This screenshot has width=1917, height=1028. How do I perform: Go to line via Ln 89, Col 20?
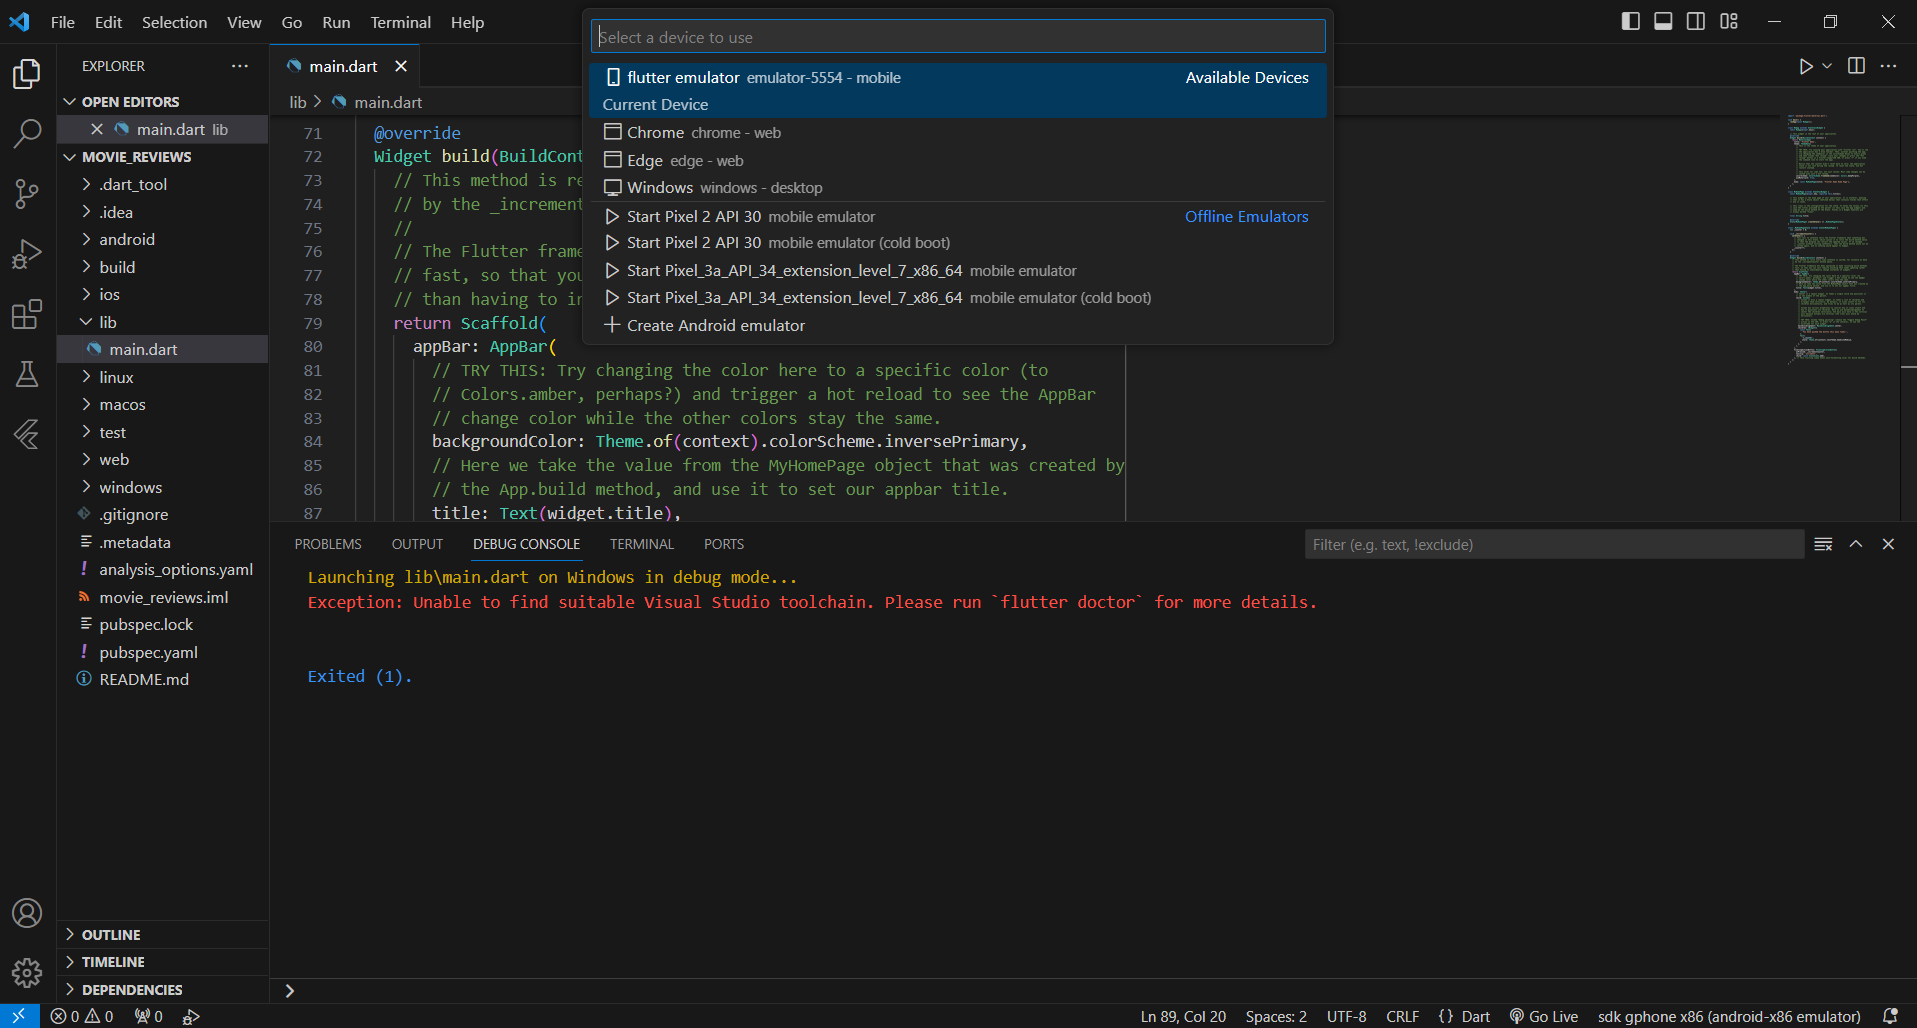1183,1016
